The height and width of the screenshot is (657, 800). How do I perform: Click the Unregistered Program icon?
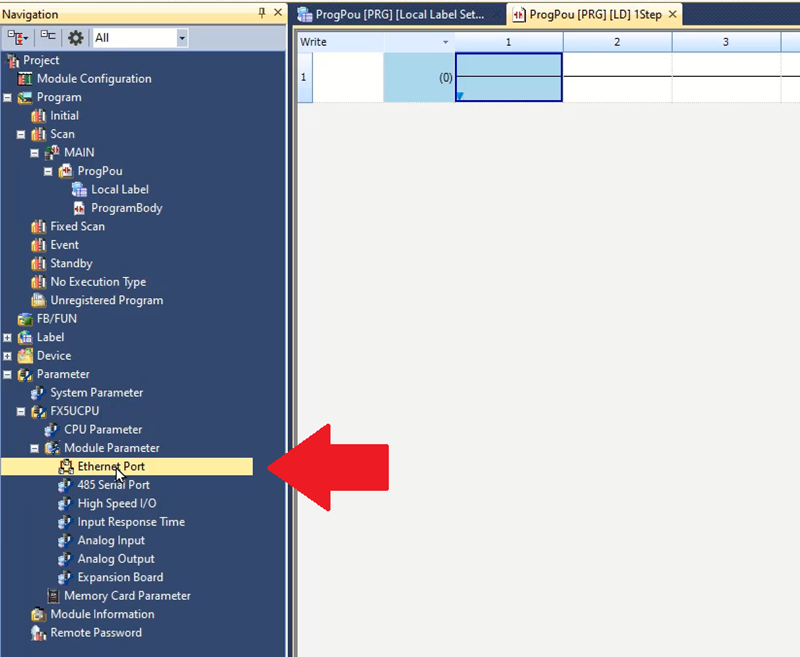click(x=38, y=300)
